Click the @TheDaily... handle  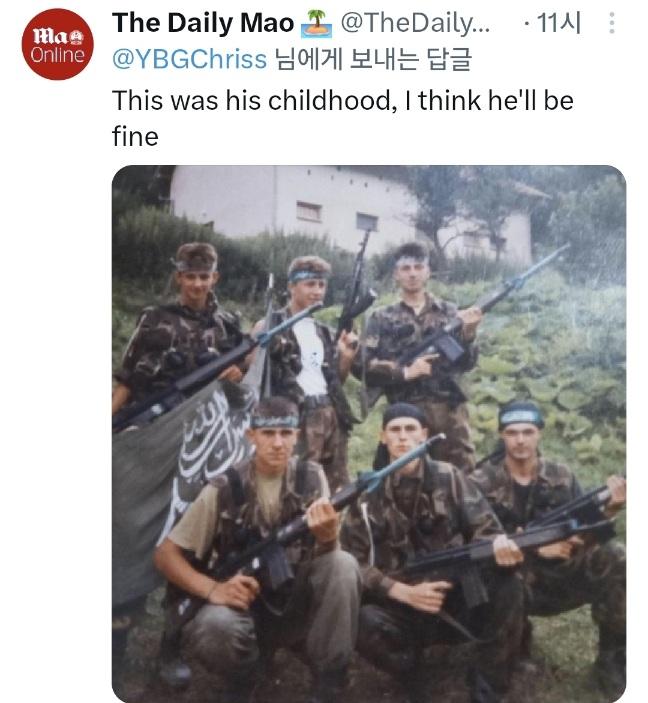click(415, 23)
